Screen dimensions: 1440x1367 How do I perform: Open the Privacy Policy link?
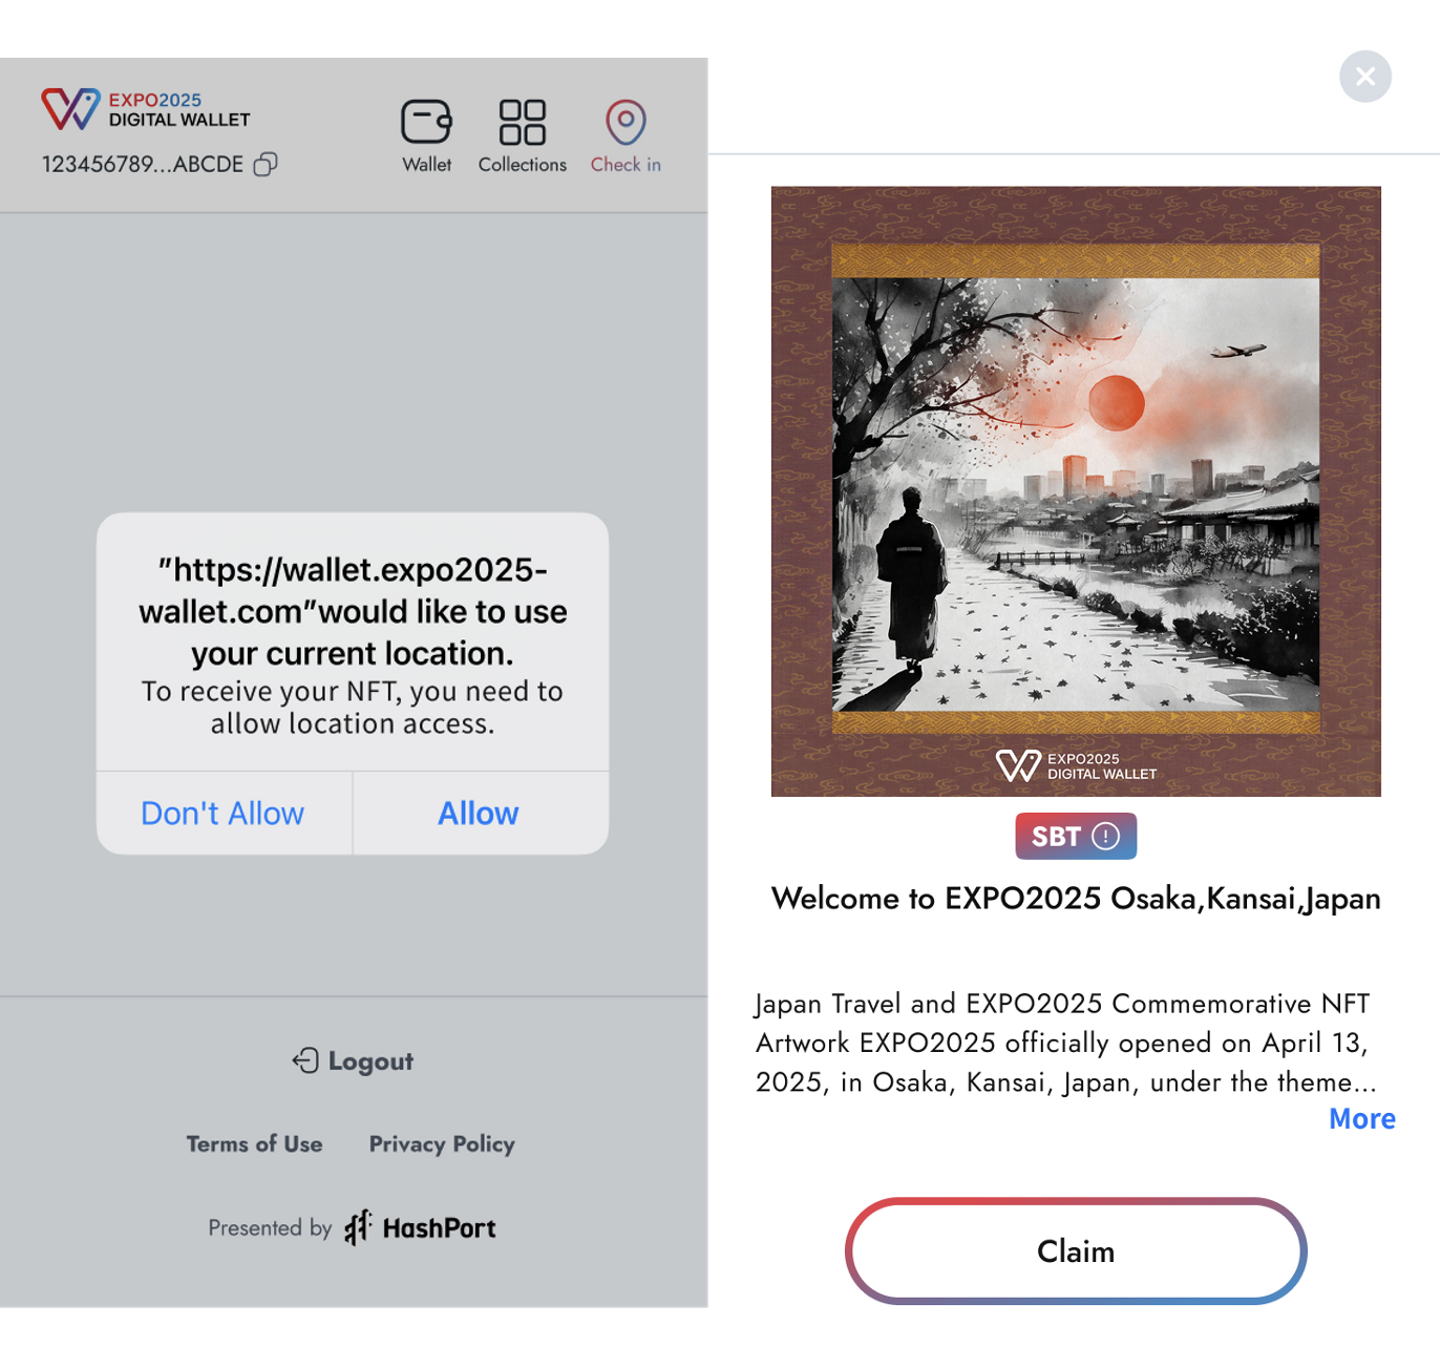pos(442,1144)
